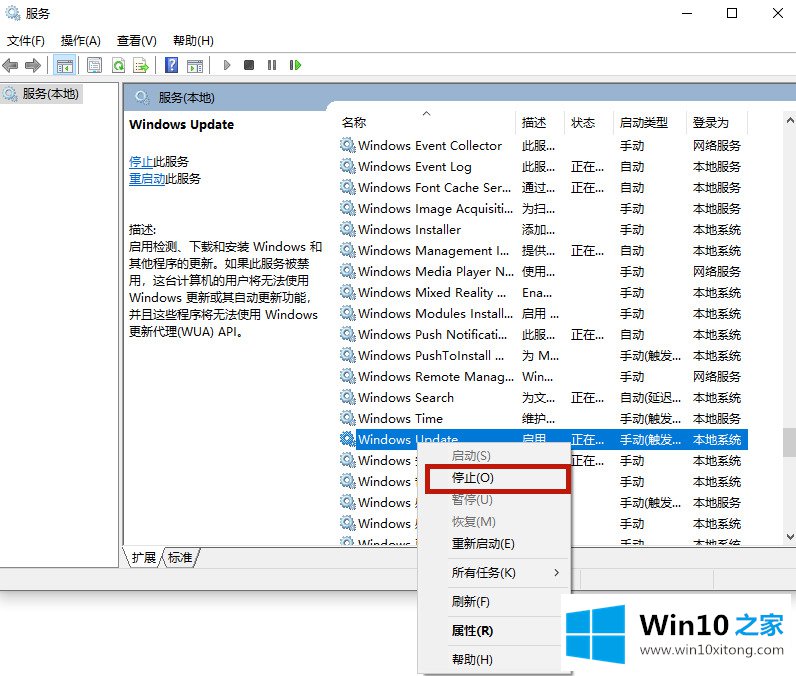Click the scrollbar up arrow
The width and height of the screenshot is (796, 676).
coord(789,120)
